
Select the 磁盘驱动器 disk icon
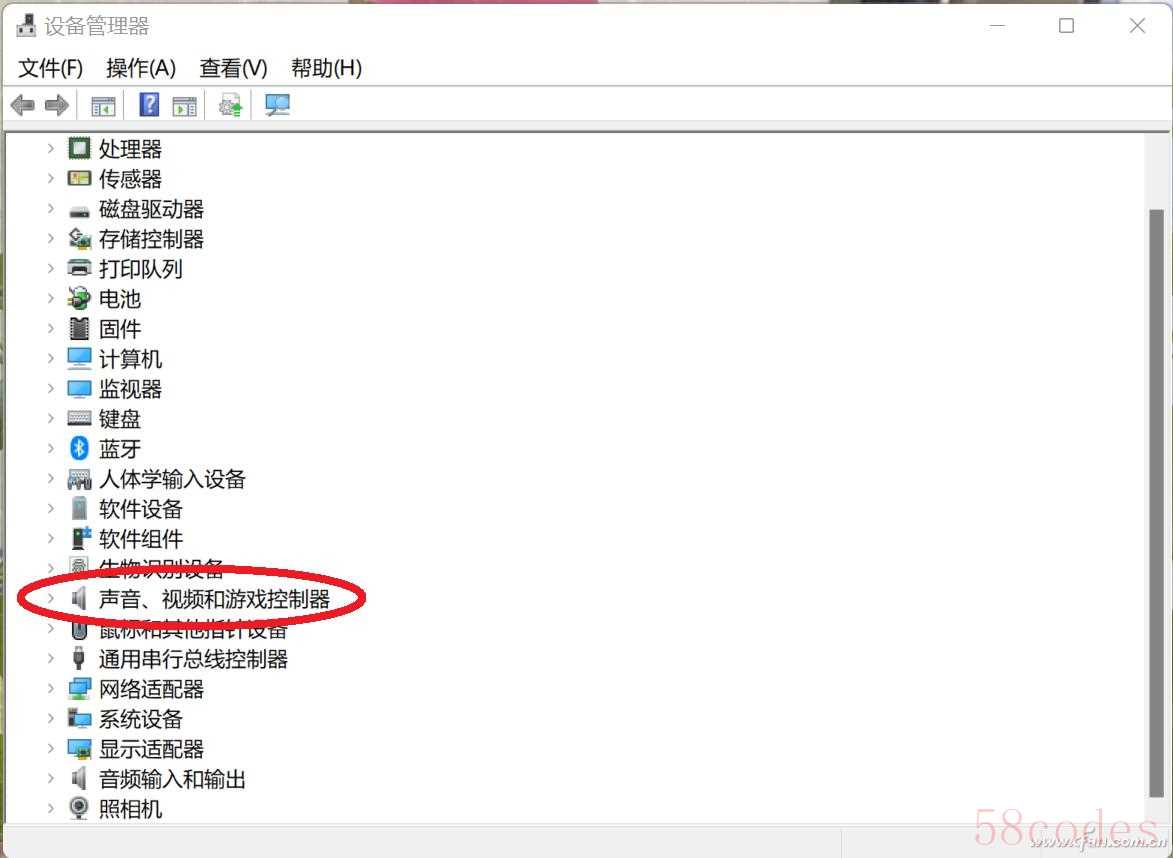coord(79,211)
